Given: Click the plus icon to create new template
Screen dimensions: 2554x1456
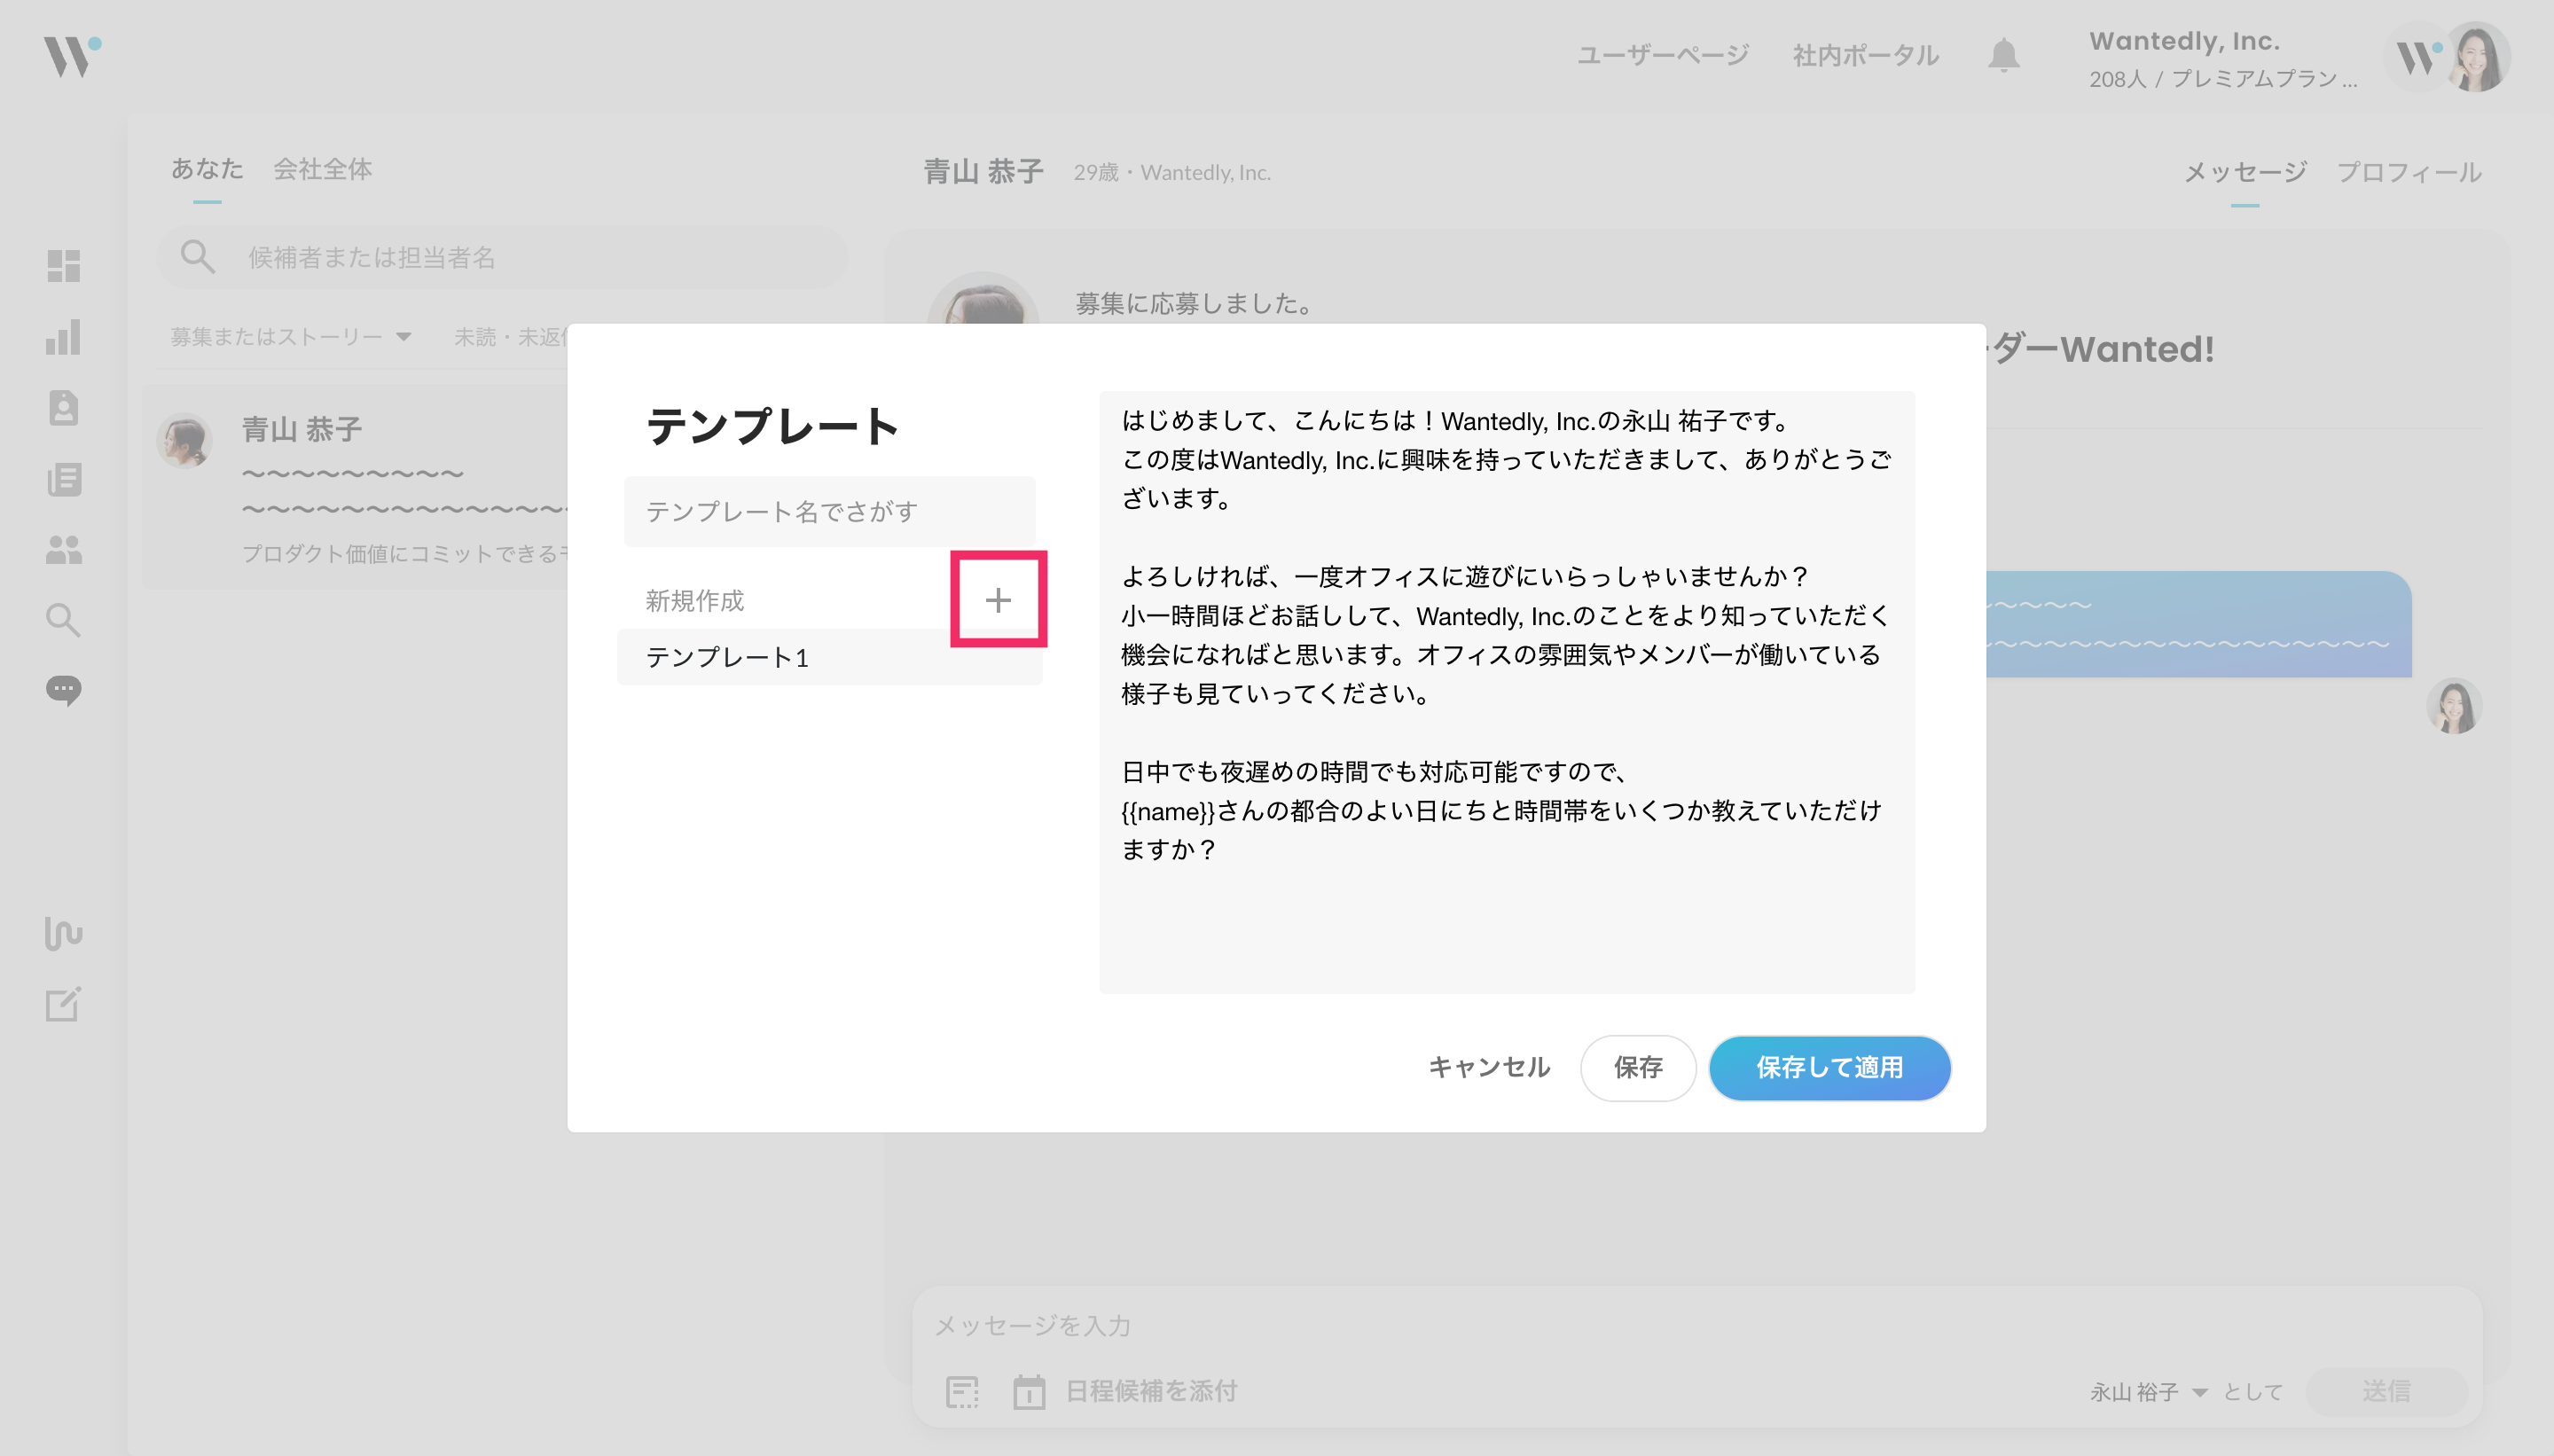Looking at the screenshot, I should (x=997, y=600).
